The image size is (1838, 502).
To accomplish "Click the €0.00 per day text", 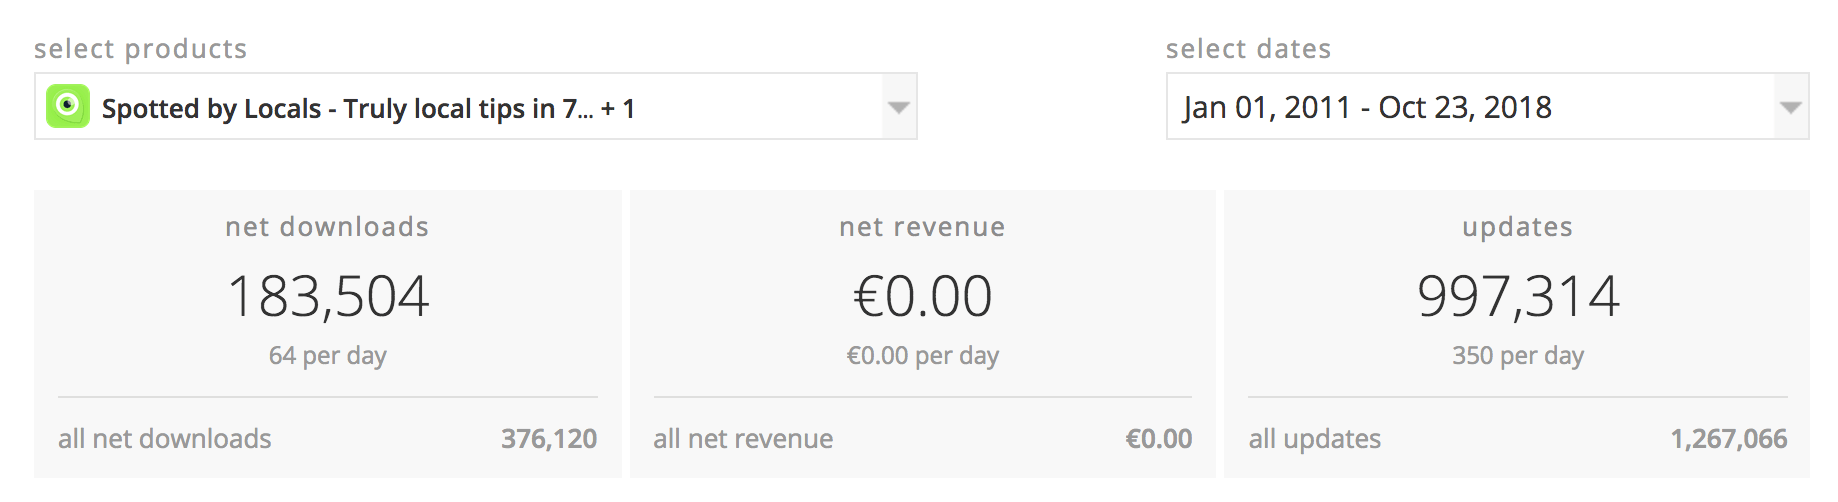I will pyautogui.click(x=922, y=356).
